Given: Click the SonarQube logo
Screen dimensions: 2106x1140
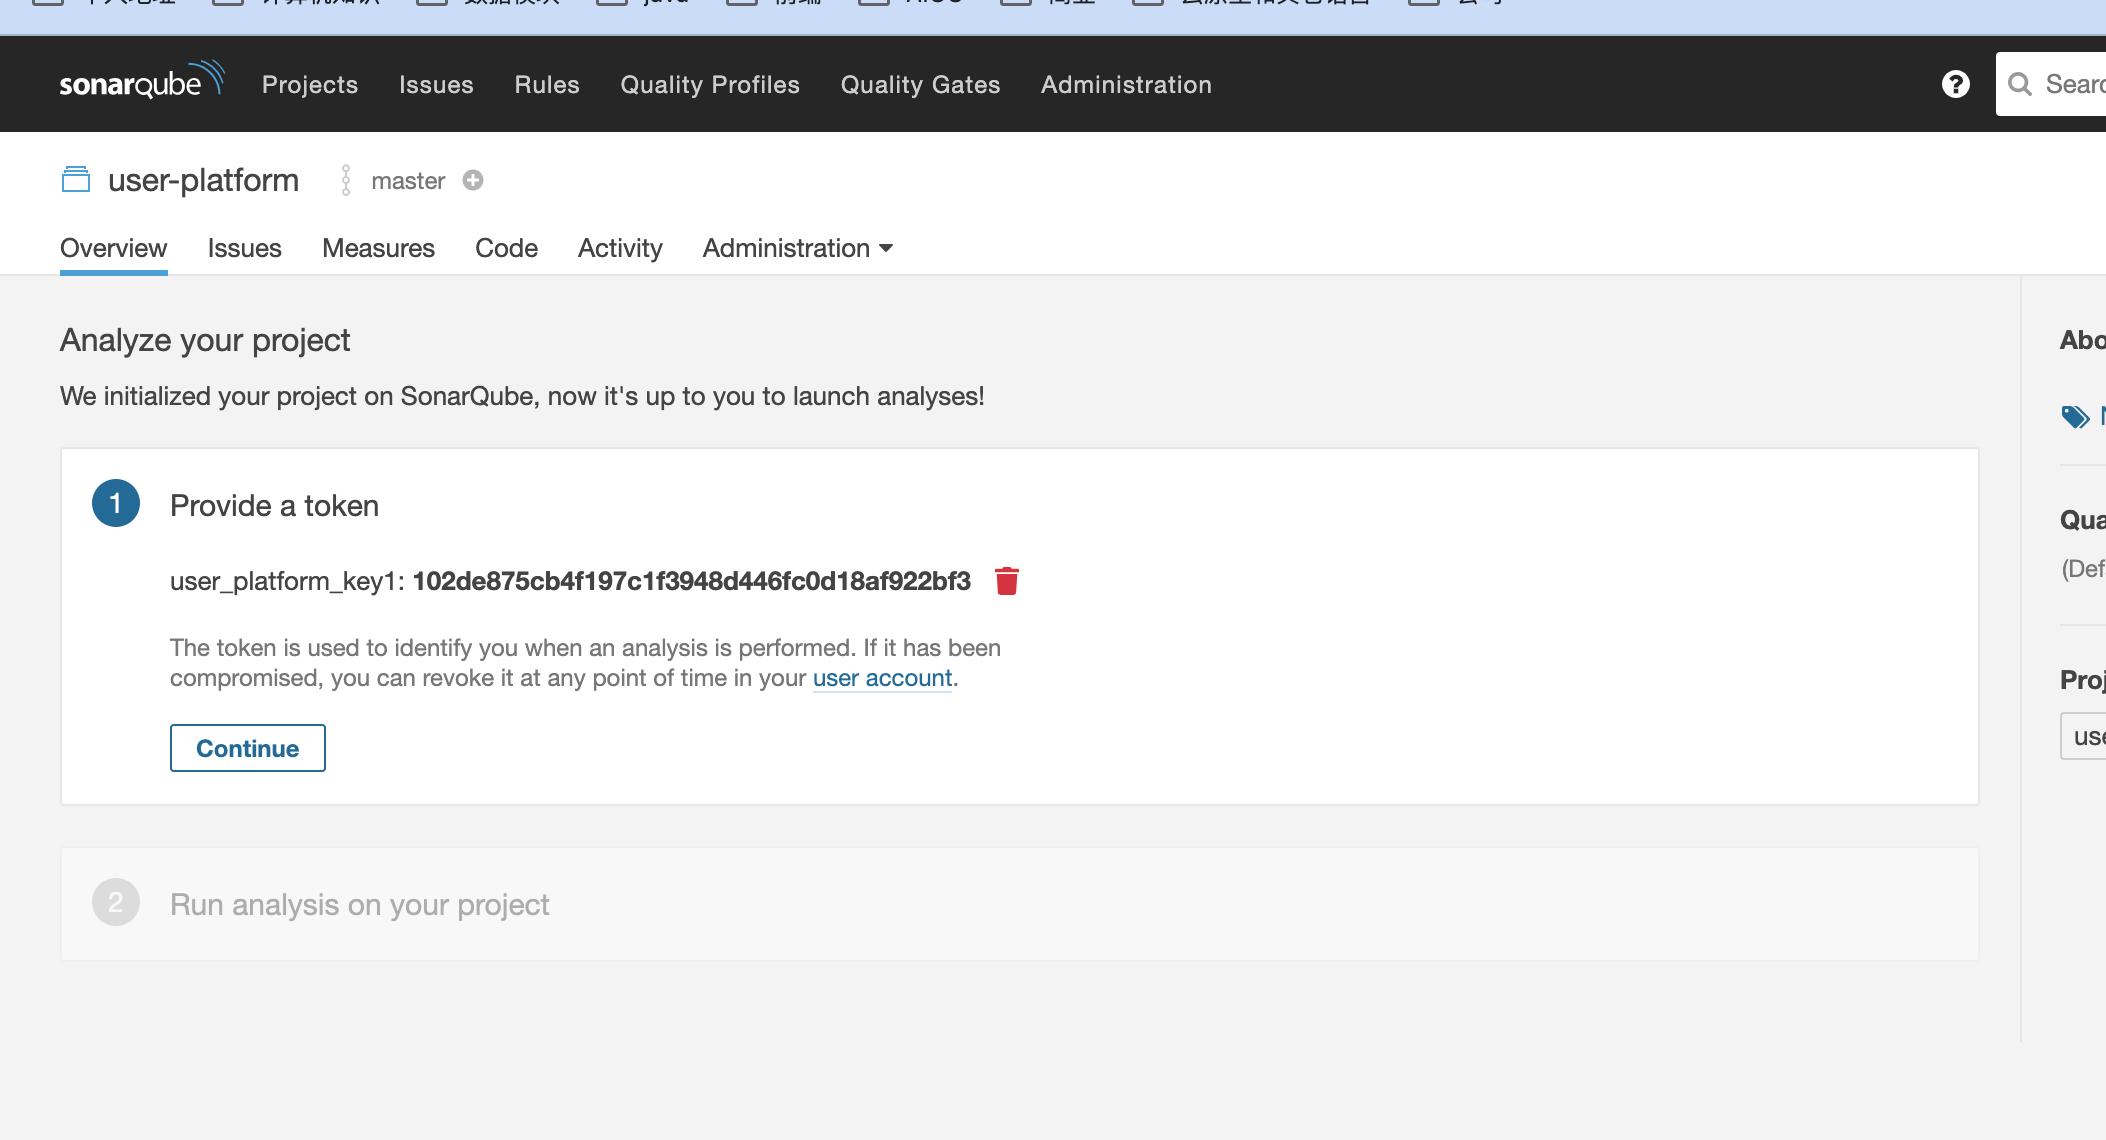Looking at the screenshot, I should tap(142, 81).
